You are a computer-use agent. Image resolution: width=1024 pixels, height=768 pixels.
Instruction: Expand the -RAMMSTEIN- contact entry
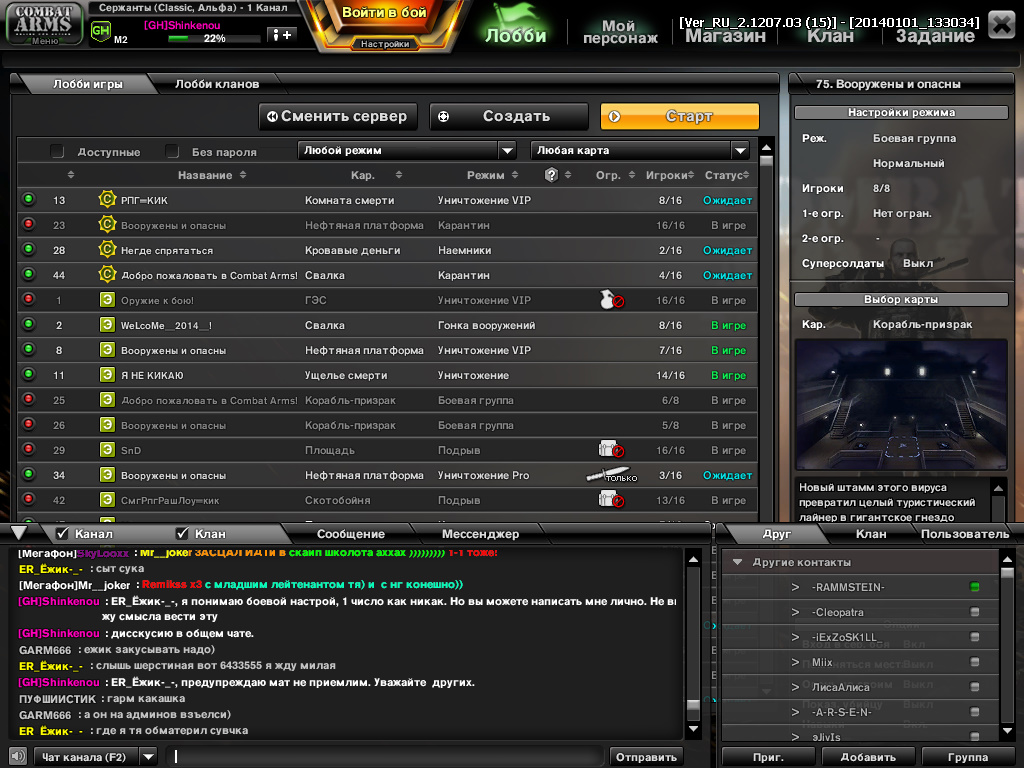pos(795,587)
